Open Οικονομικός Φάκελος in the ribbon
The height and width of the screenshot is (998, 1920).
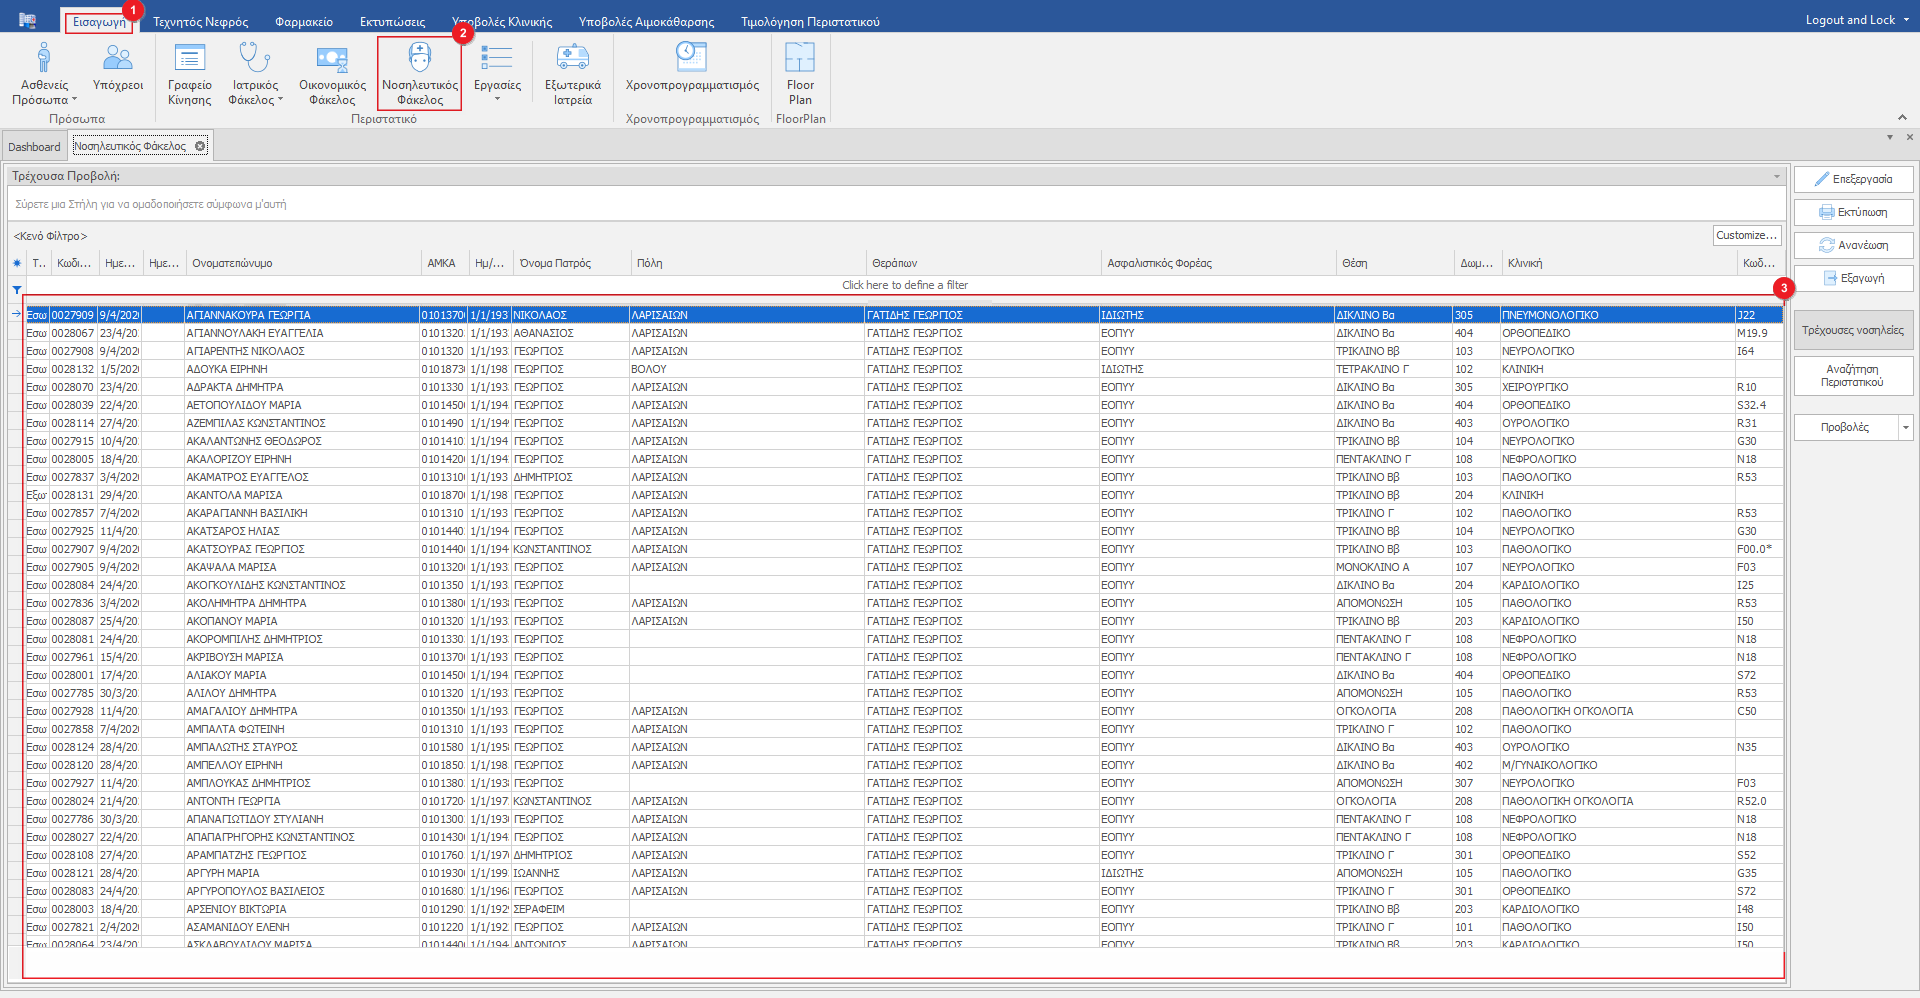click(x=332, y=60)
